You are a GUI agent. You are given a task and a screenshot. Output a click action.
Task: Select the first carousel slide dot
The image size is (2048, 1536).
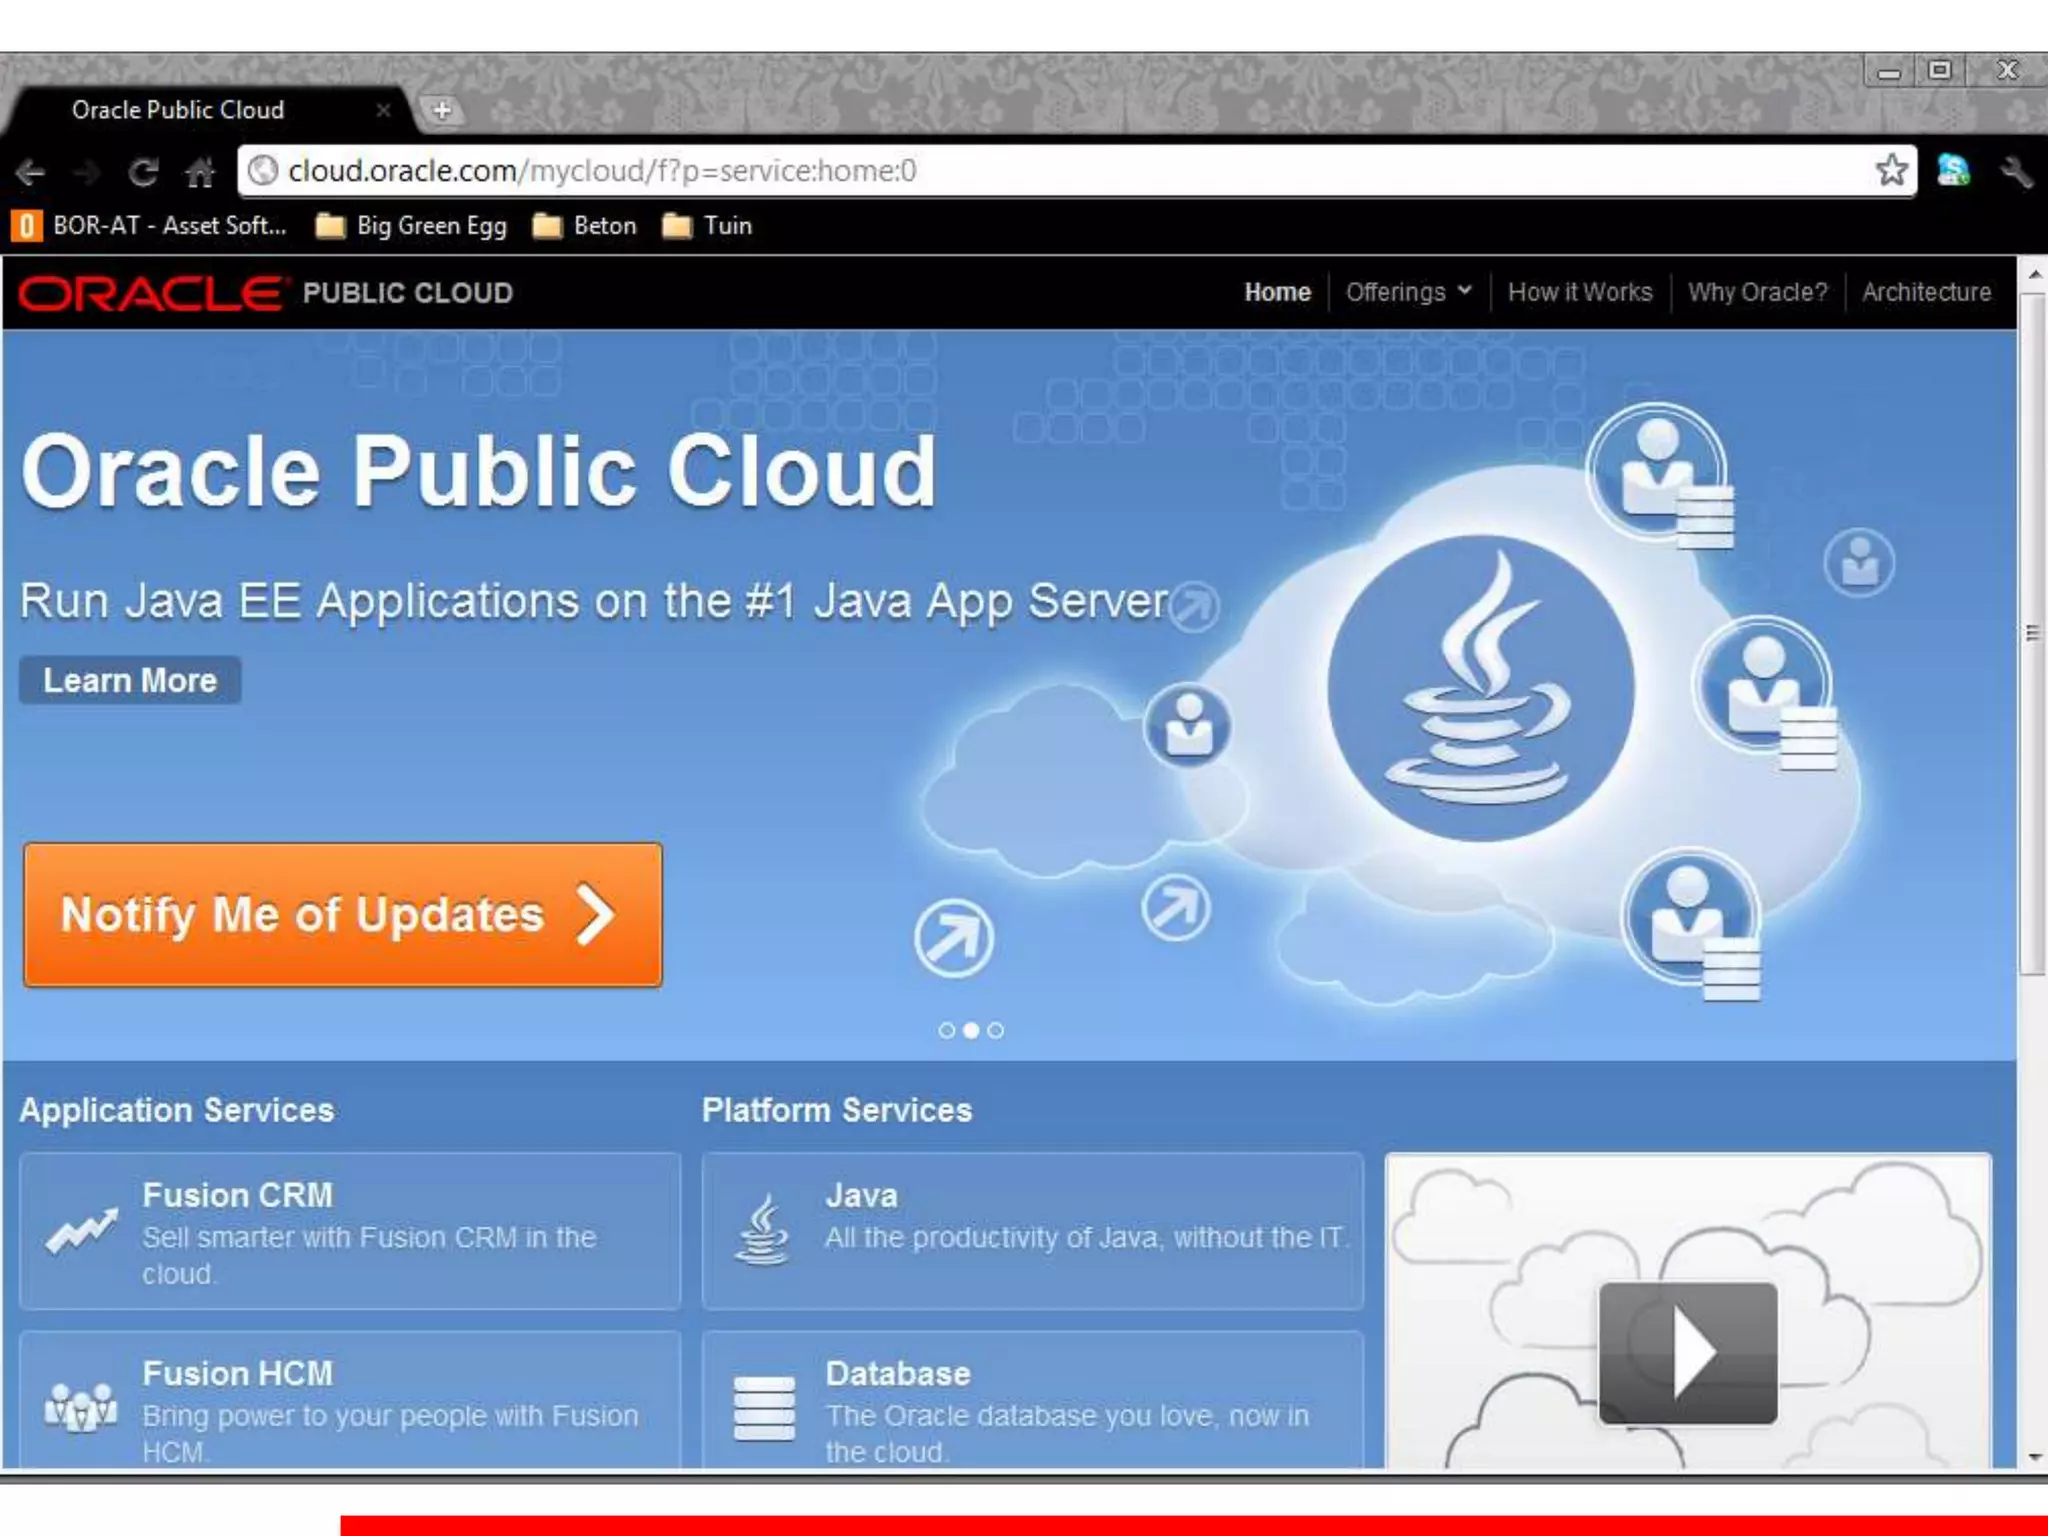946,1031
